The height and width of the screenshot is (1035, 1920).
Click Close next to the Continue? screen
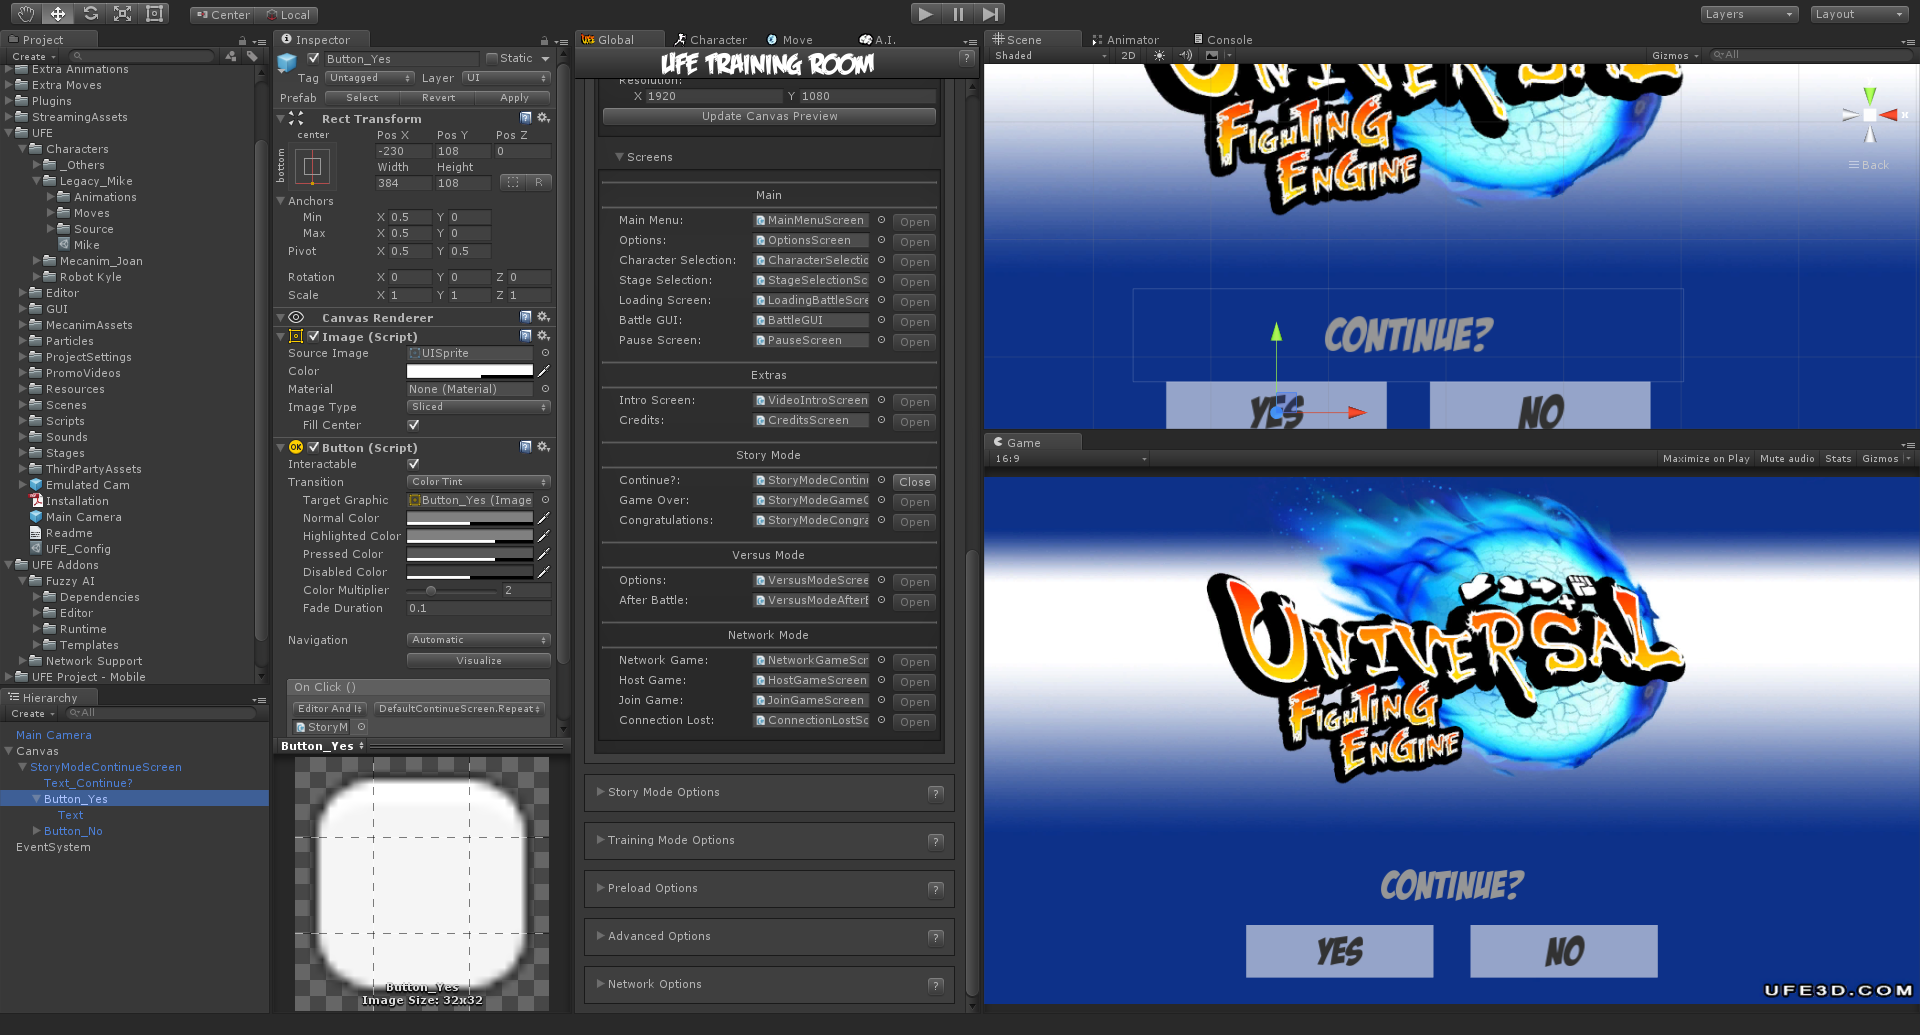[914, 482]
